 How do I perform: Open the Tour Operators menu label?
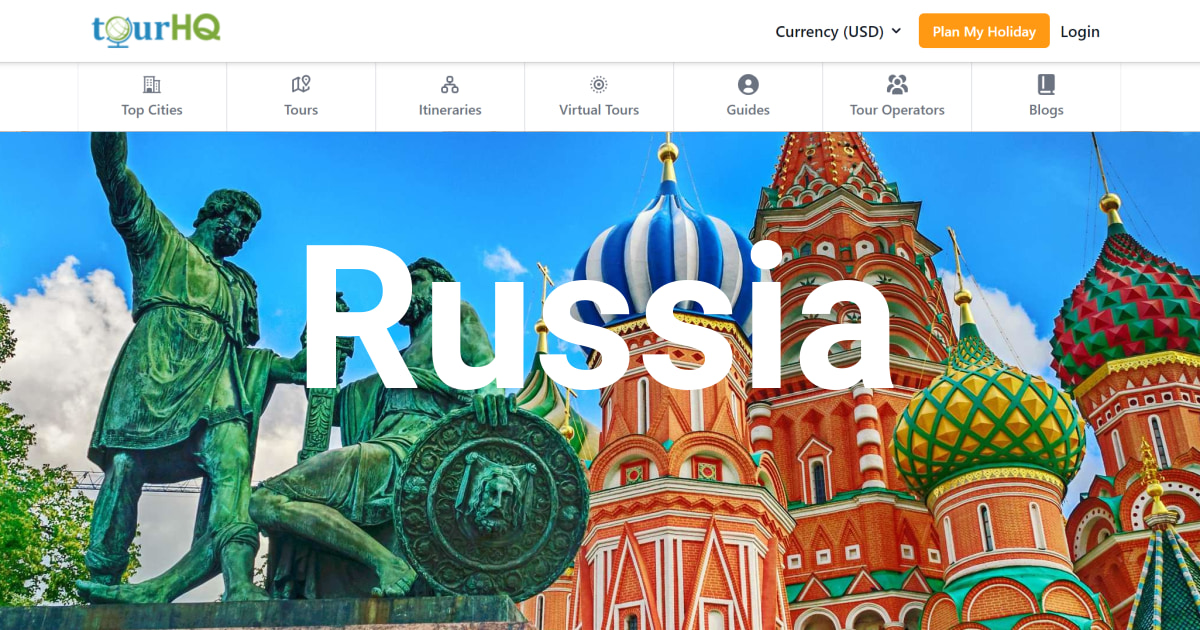pos(897,110)
